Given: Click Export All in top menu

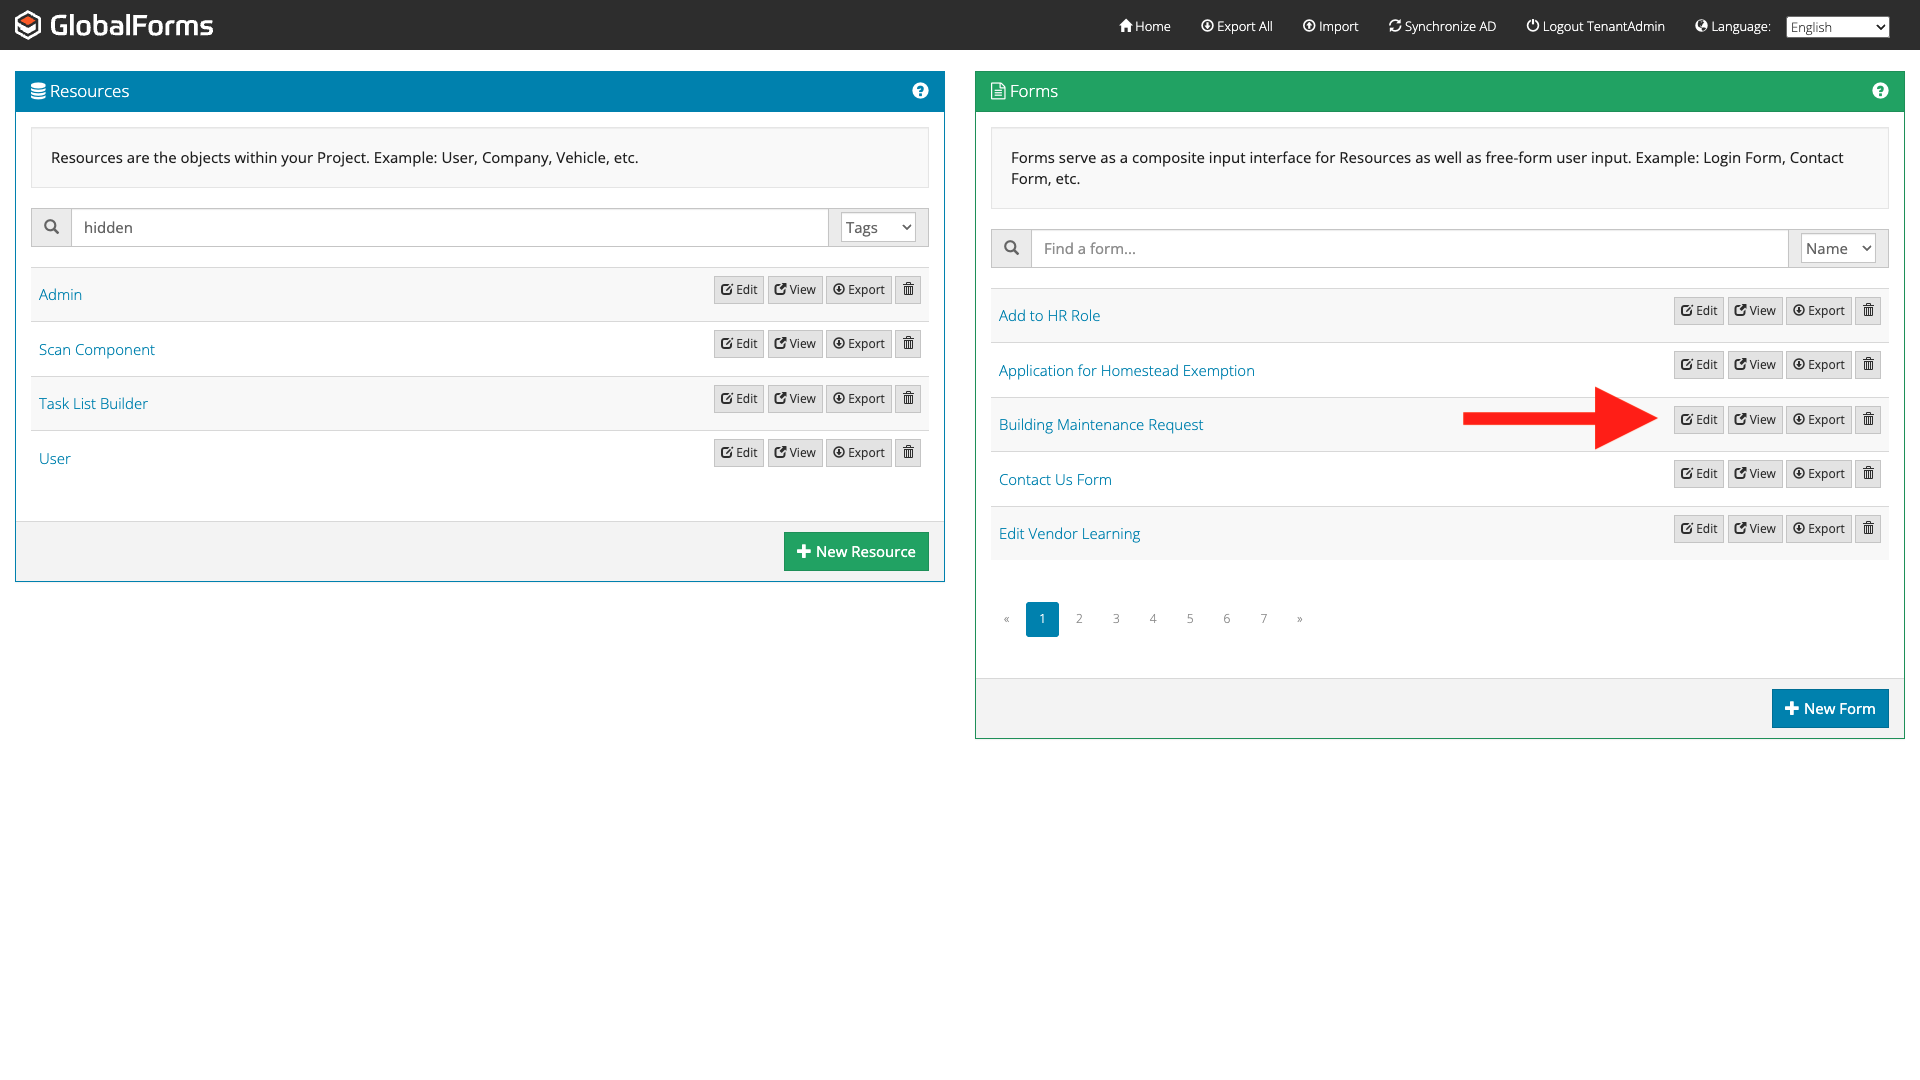Looking at the screenshot, I should 1236,26.
